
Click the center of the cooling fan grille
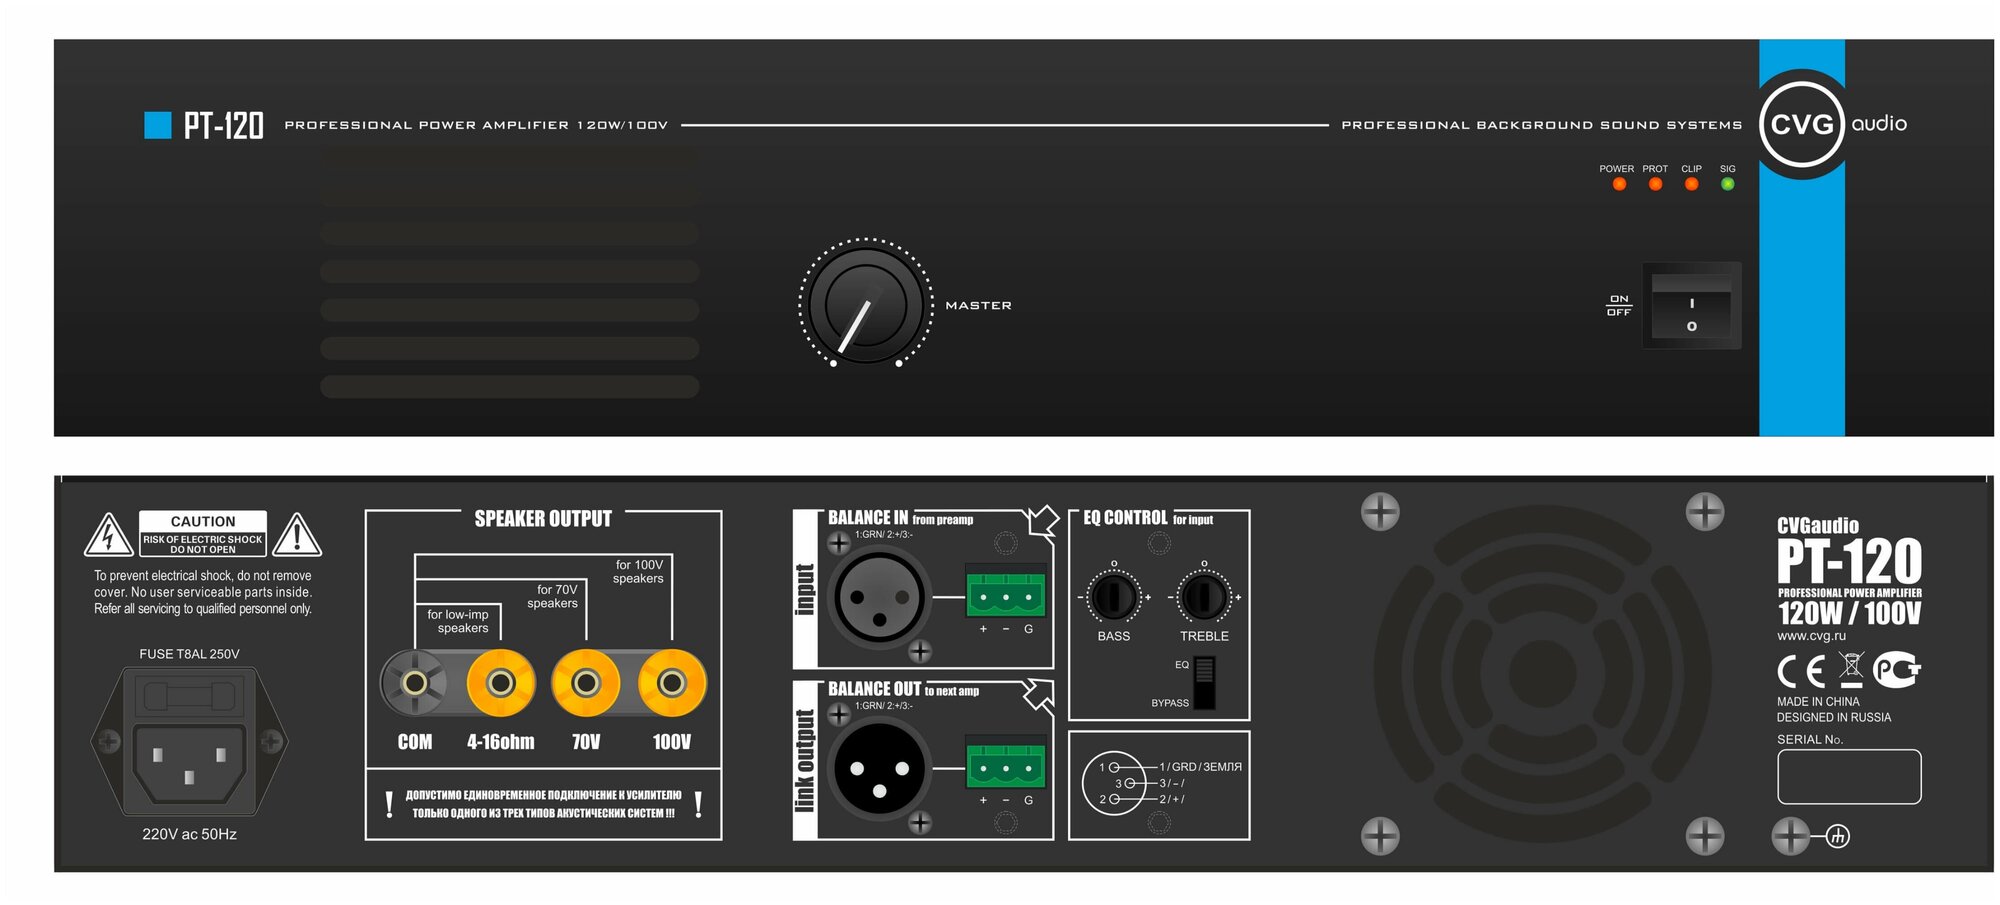point(1542,673)
